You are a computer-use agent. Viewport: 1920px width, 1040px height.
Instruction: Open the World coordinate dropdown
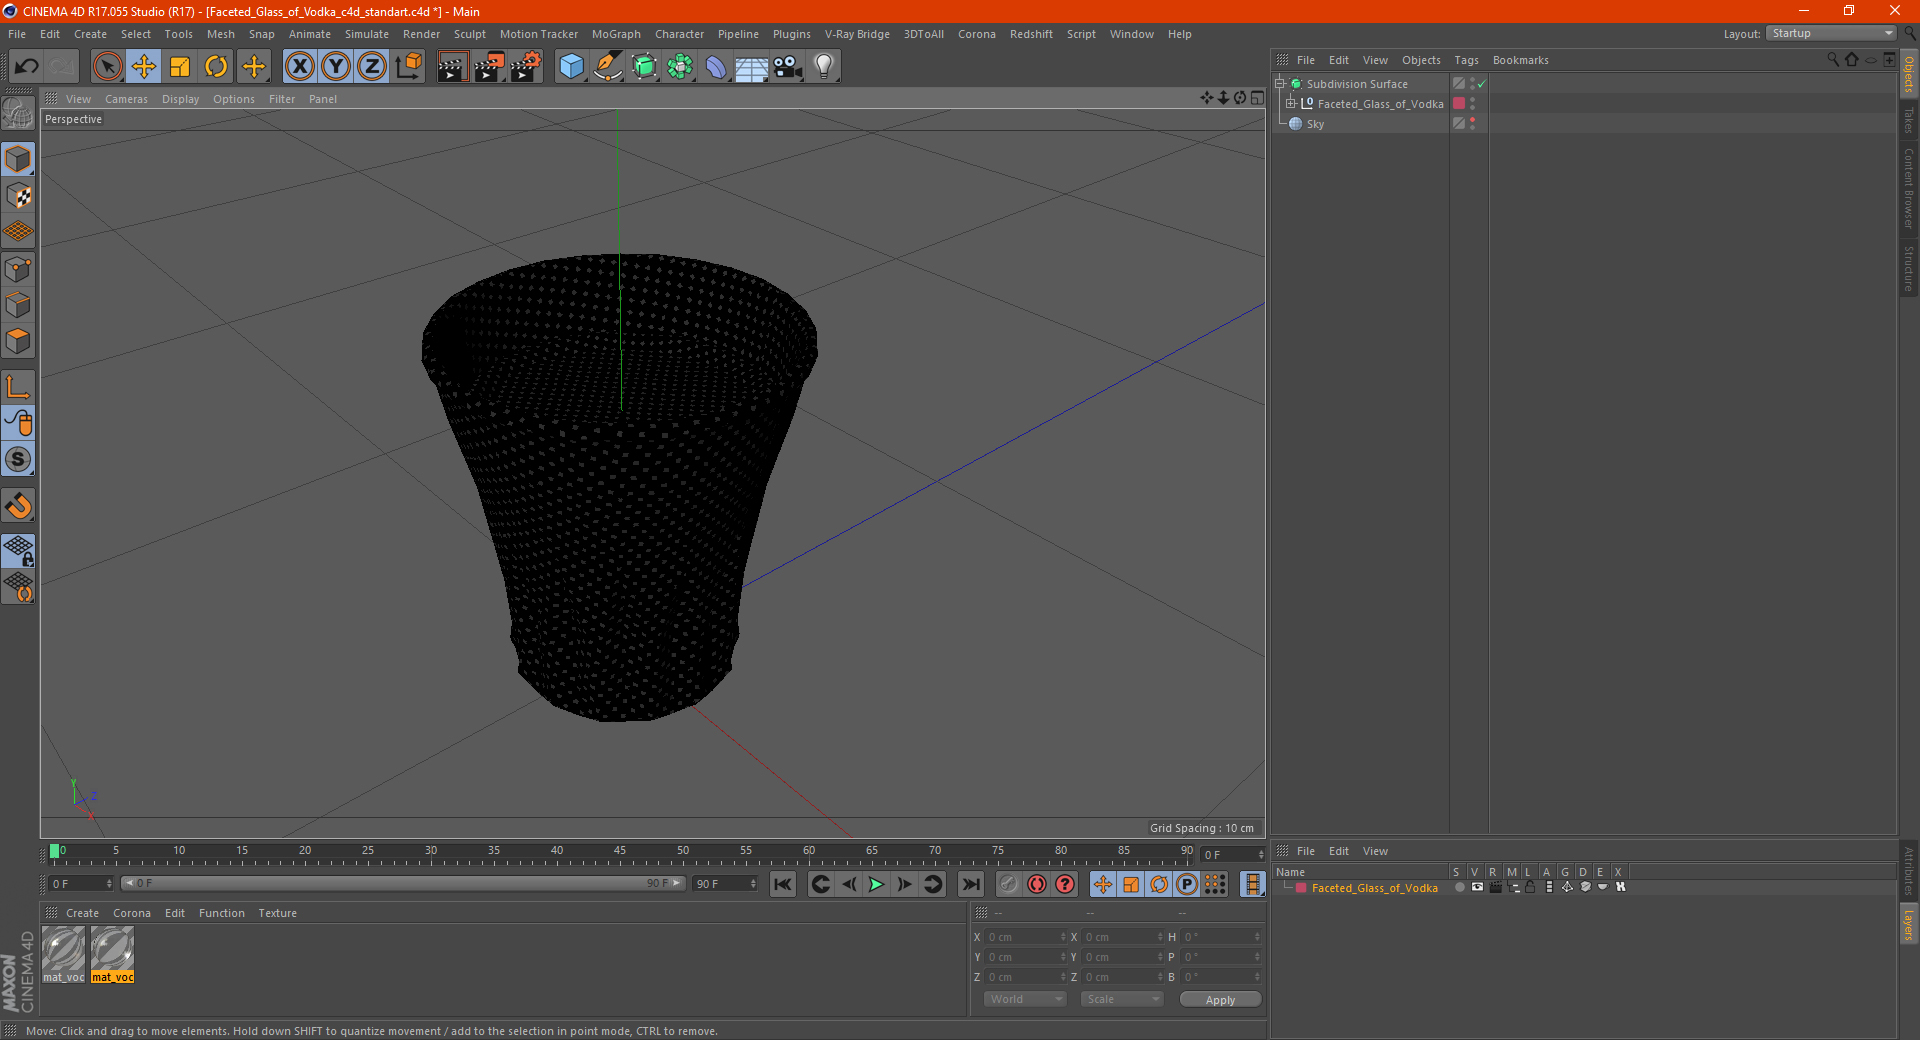1025,999
